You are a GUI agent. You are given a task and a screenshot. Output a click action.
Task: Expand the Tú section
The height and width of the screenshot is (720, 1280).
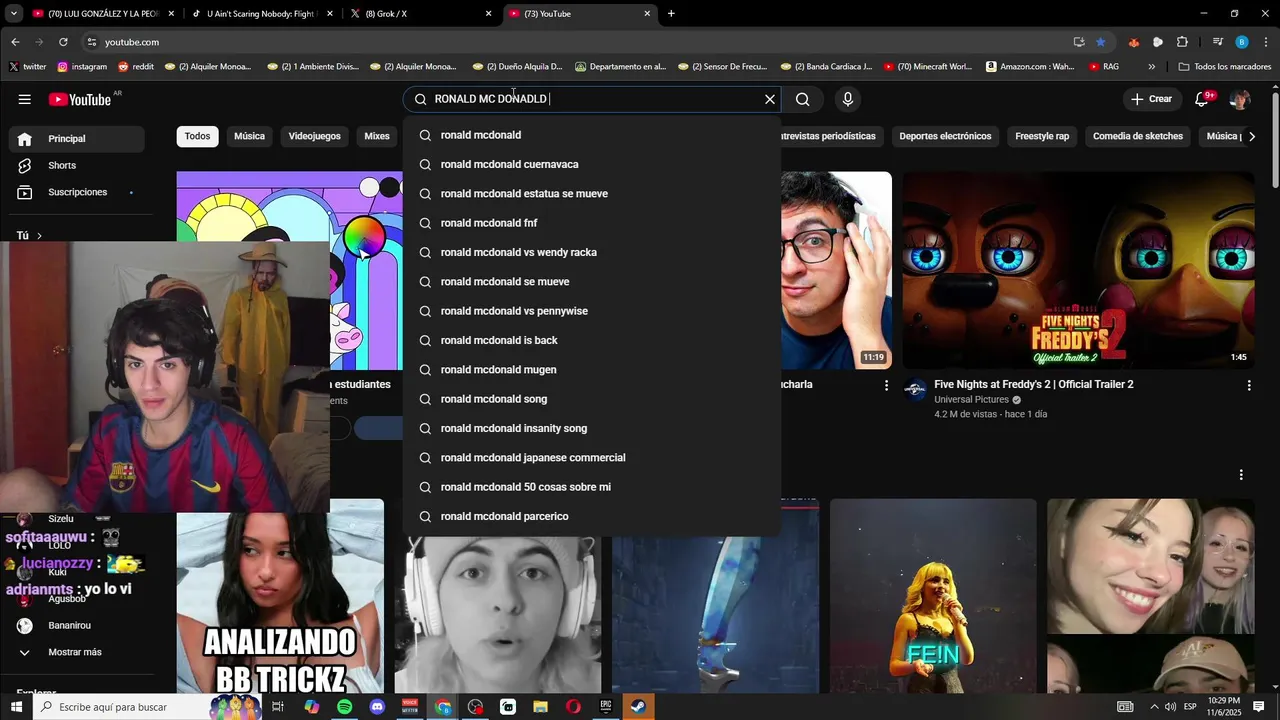[x=30, y=236]
